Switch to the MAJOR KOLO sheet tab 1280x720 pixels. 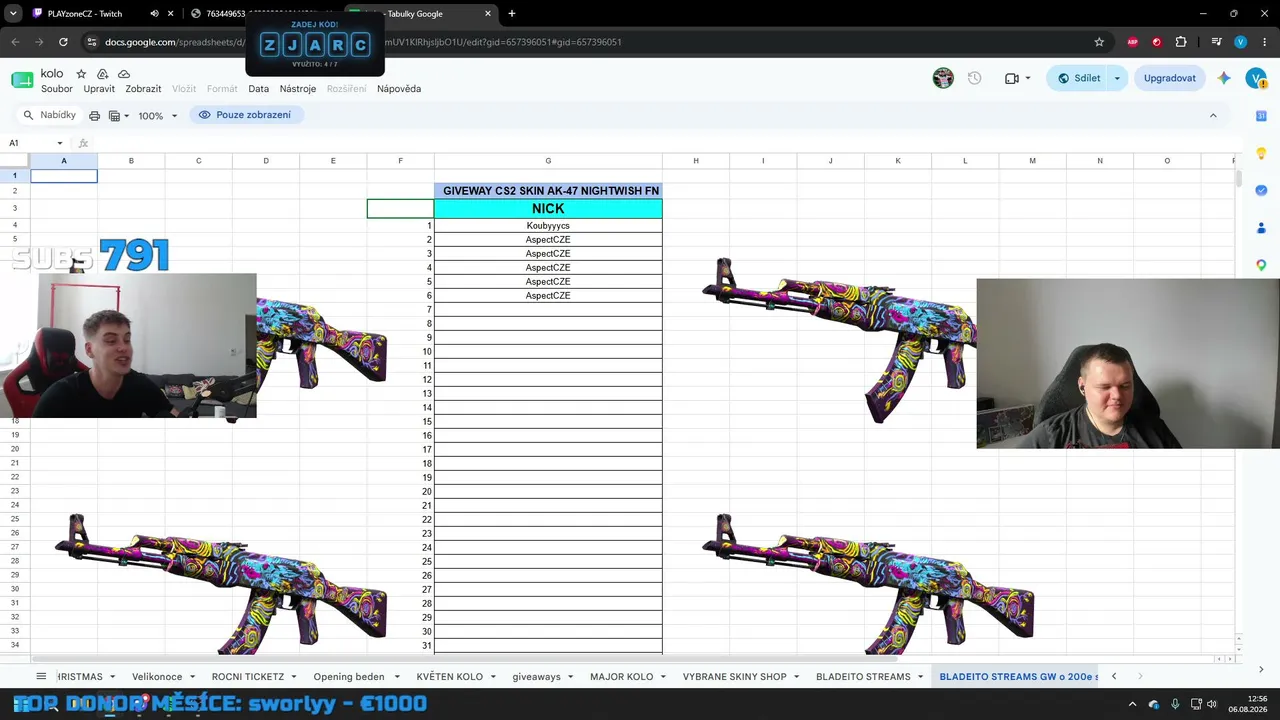click(621, 677)
